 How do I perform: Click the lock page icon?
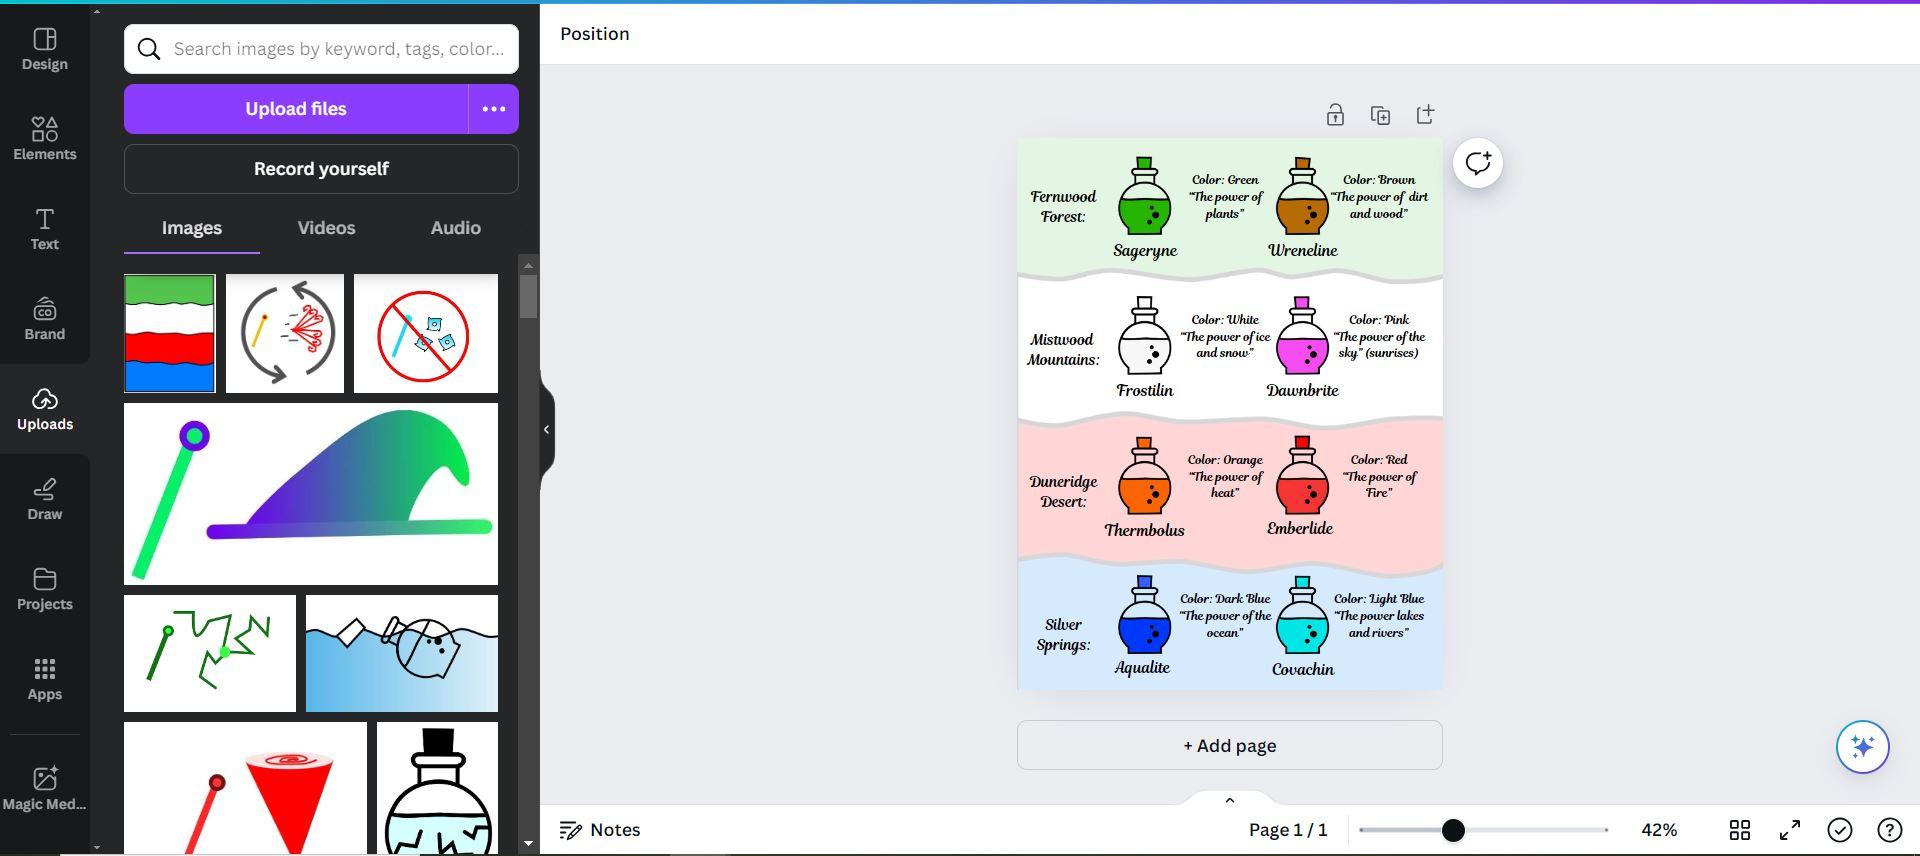pos(1335,115)
